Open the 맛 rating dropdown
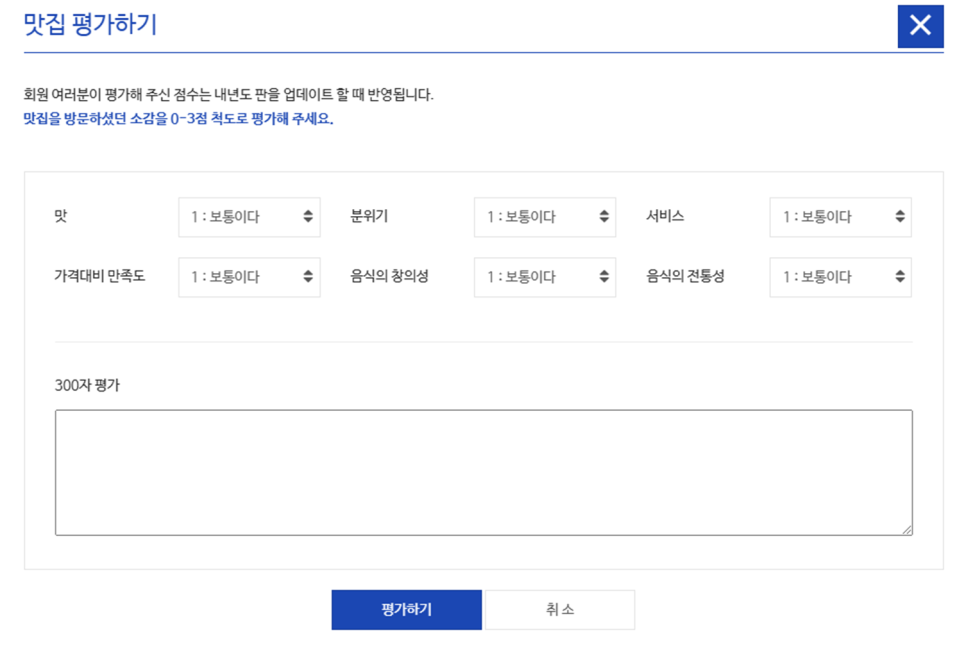 [x=249, y=217]
